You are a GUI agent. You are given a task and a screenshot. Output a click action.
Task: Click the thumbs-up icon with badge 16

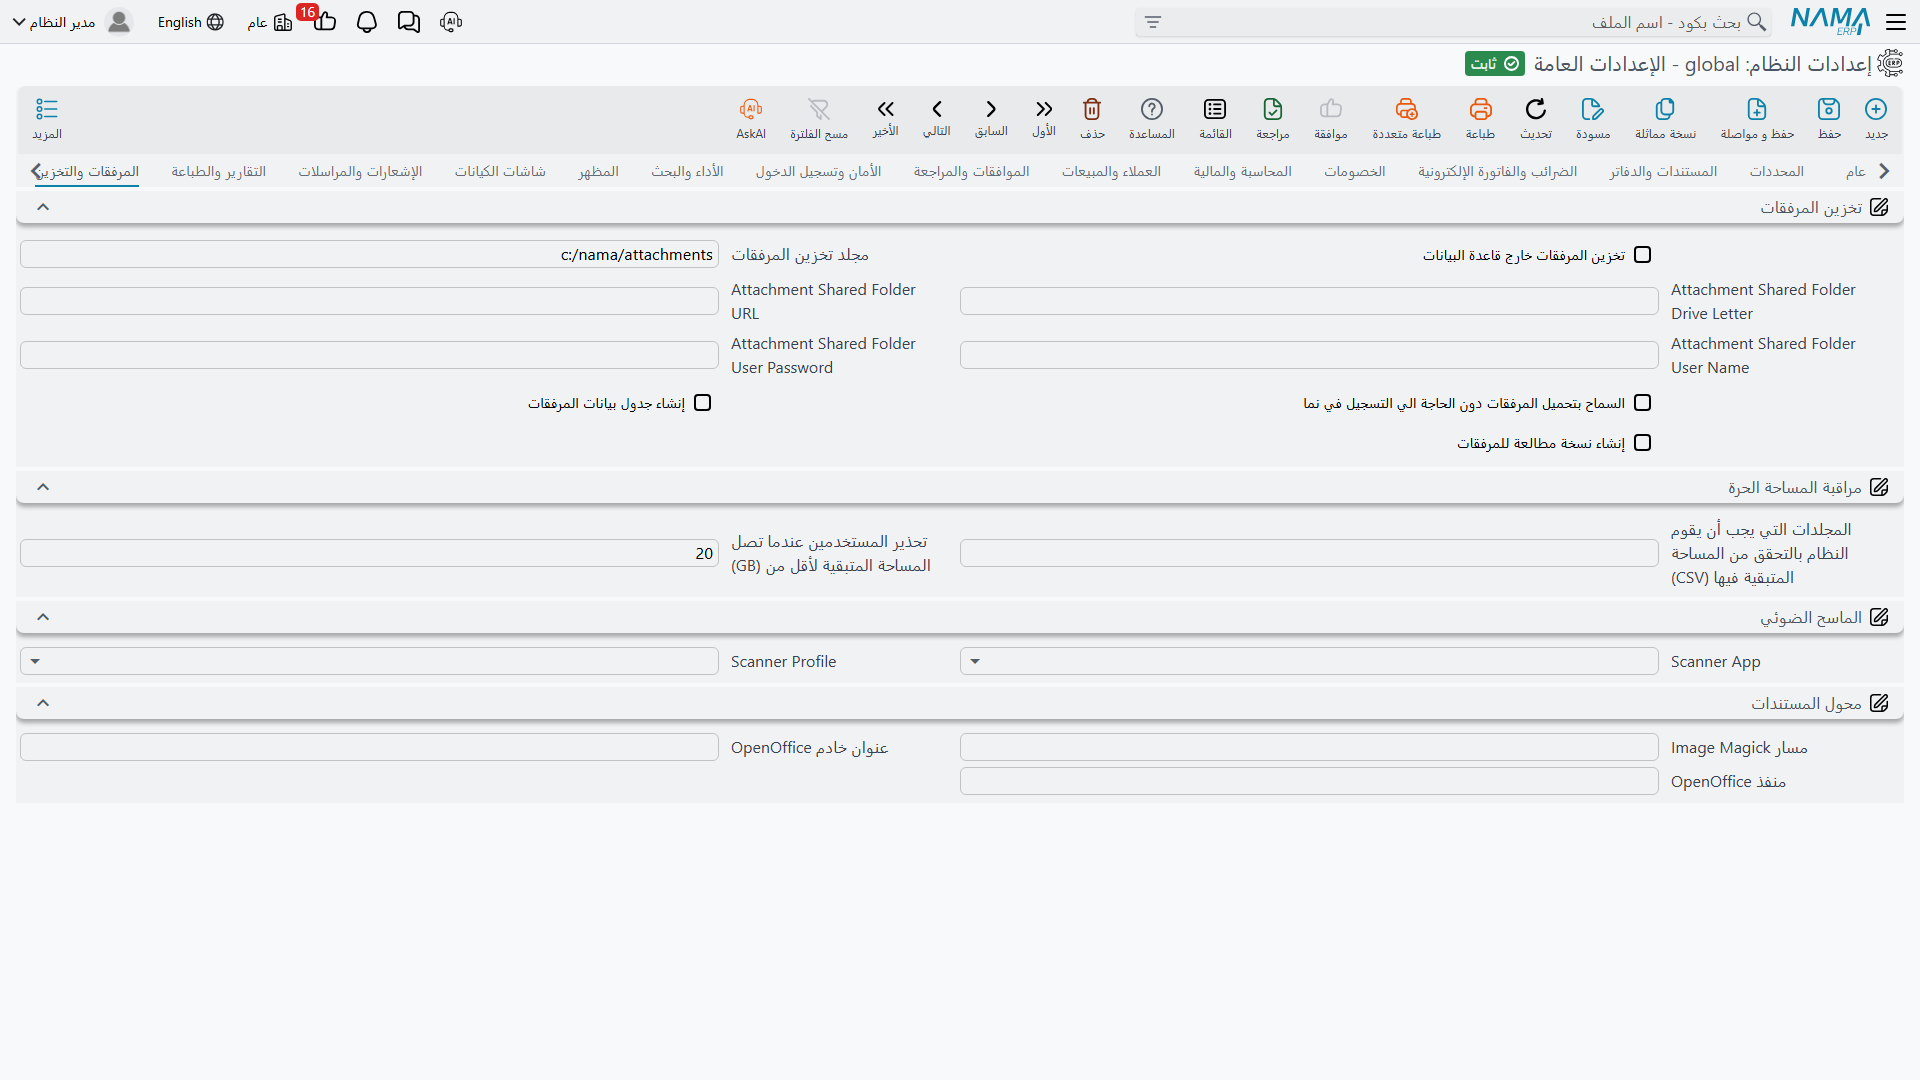click(x=324, y=21)
